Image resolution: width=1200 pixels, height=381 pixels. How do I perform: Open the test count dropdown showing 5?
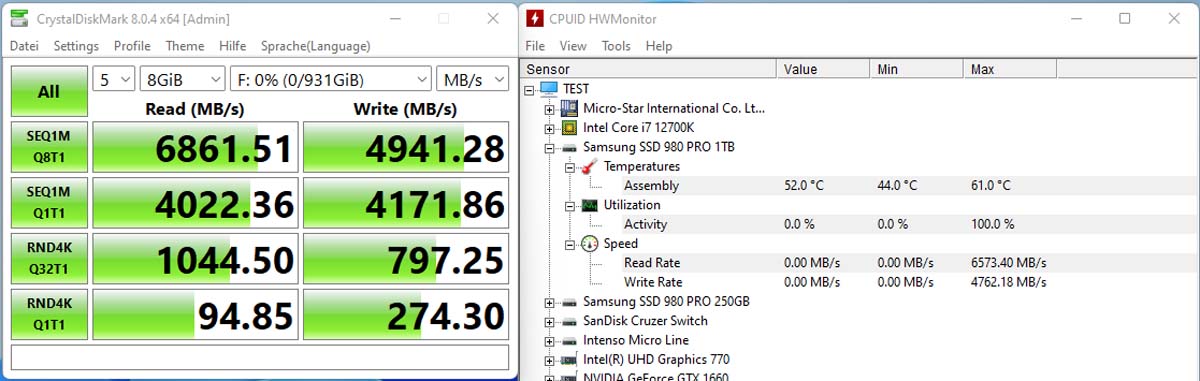(113, 79)
